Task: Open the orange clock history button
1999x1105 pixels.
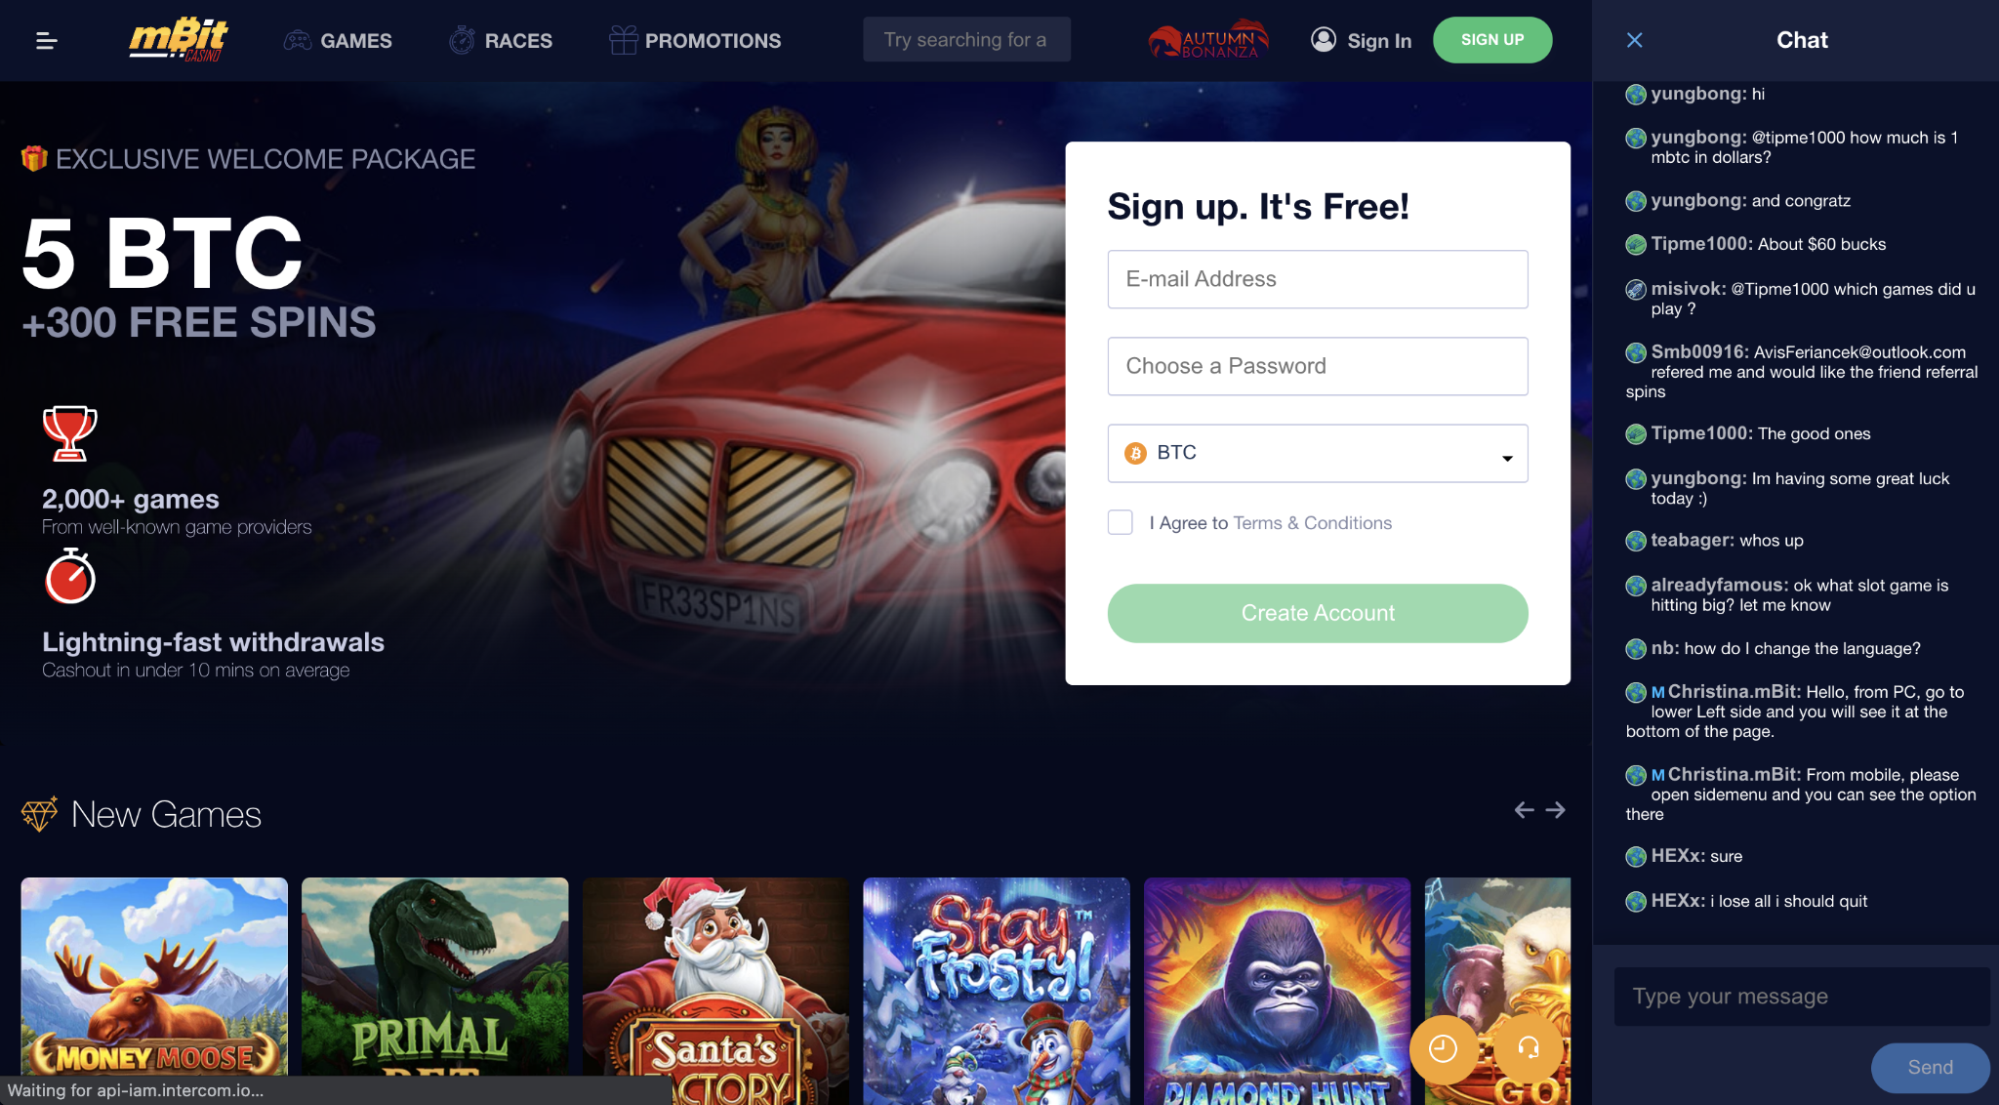Action: [1443, 1048]
